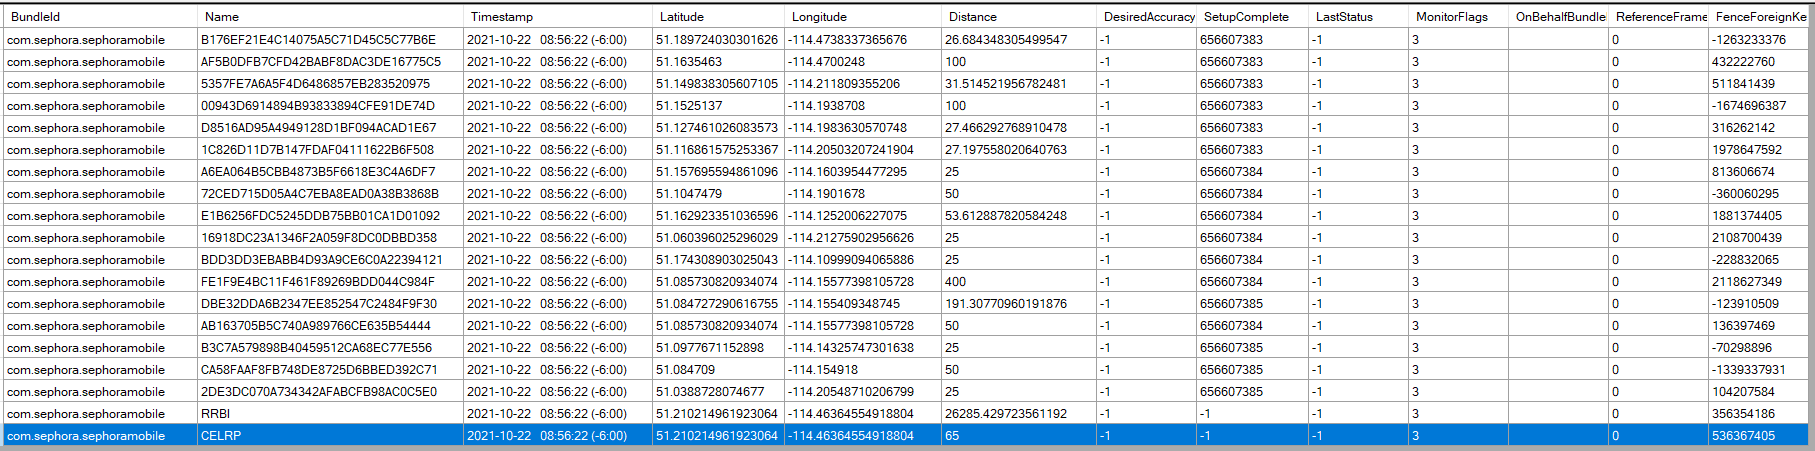The image size is (1815, 451).
Task: Click the CELRP name cell
Action: point(221,436)
